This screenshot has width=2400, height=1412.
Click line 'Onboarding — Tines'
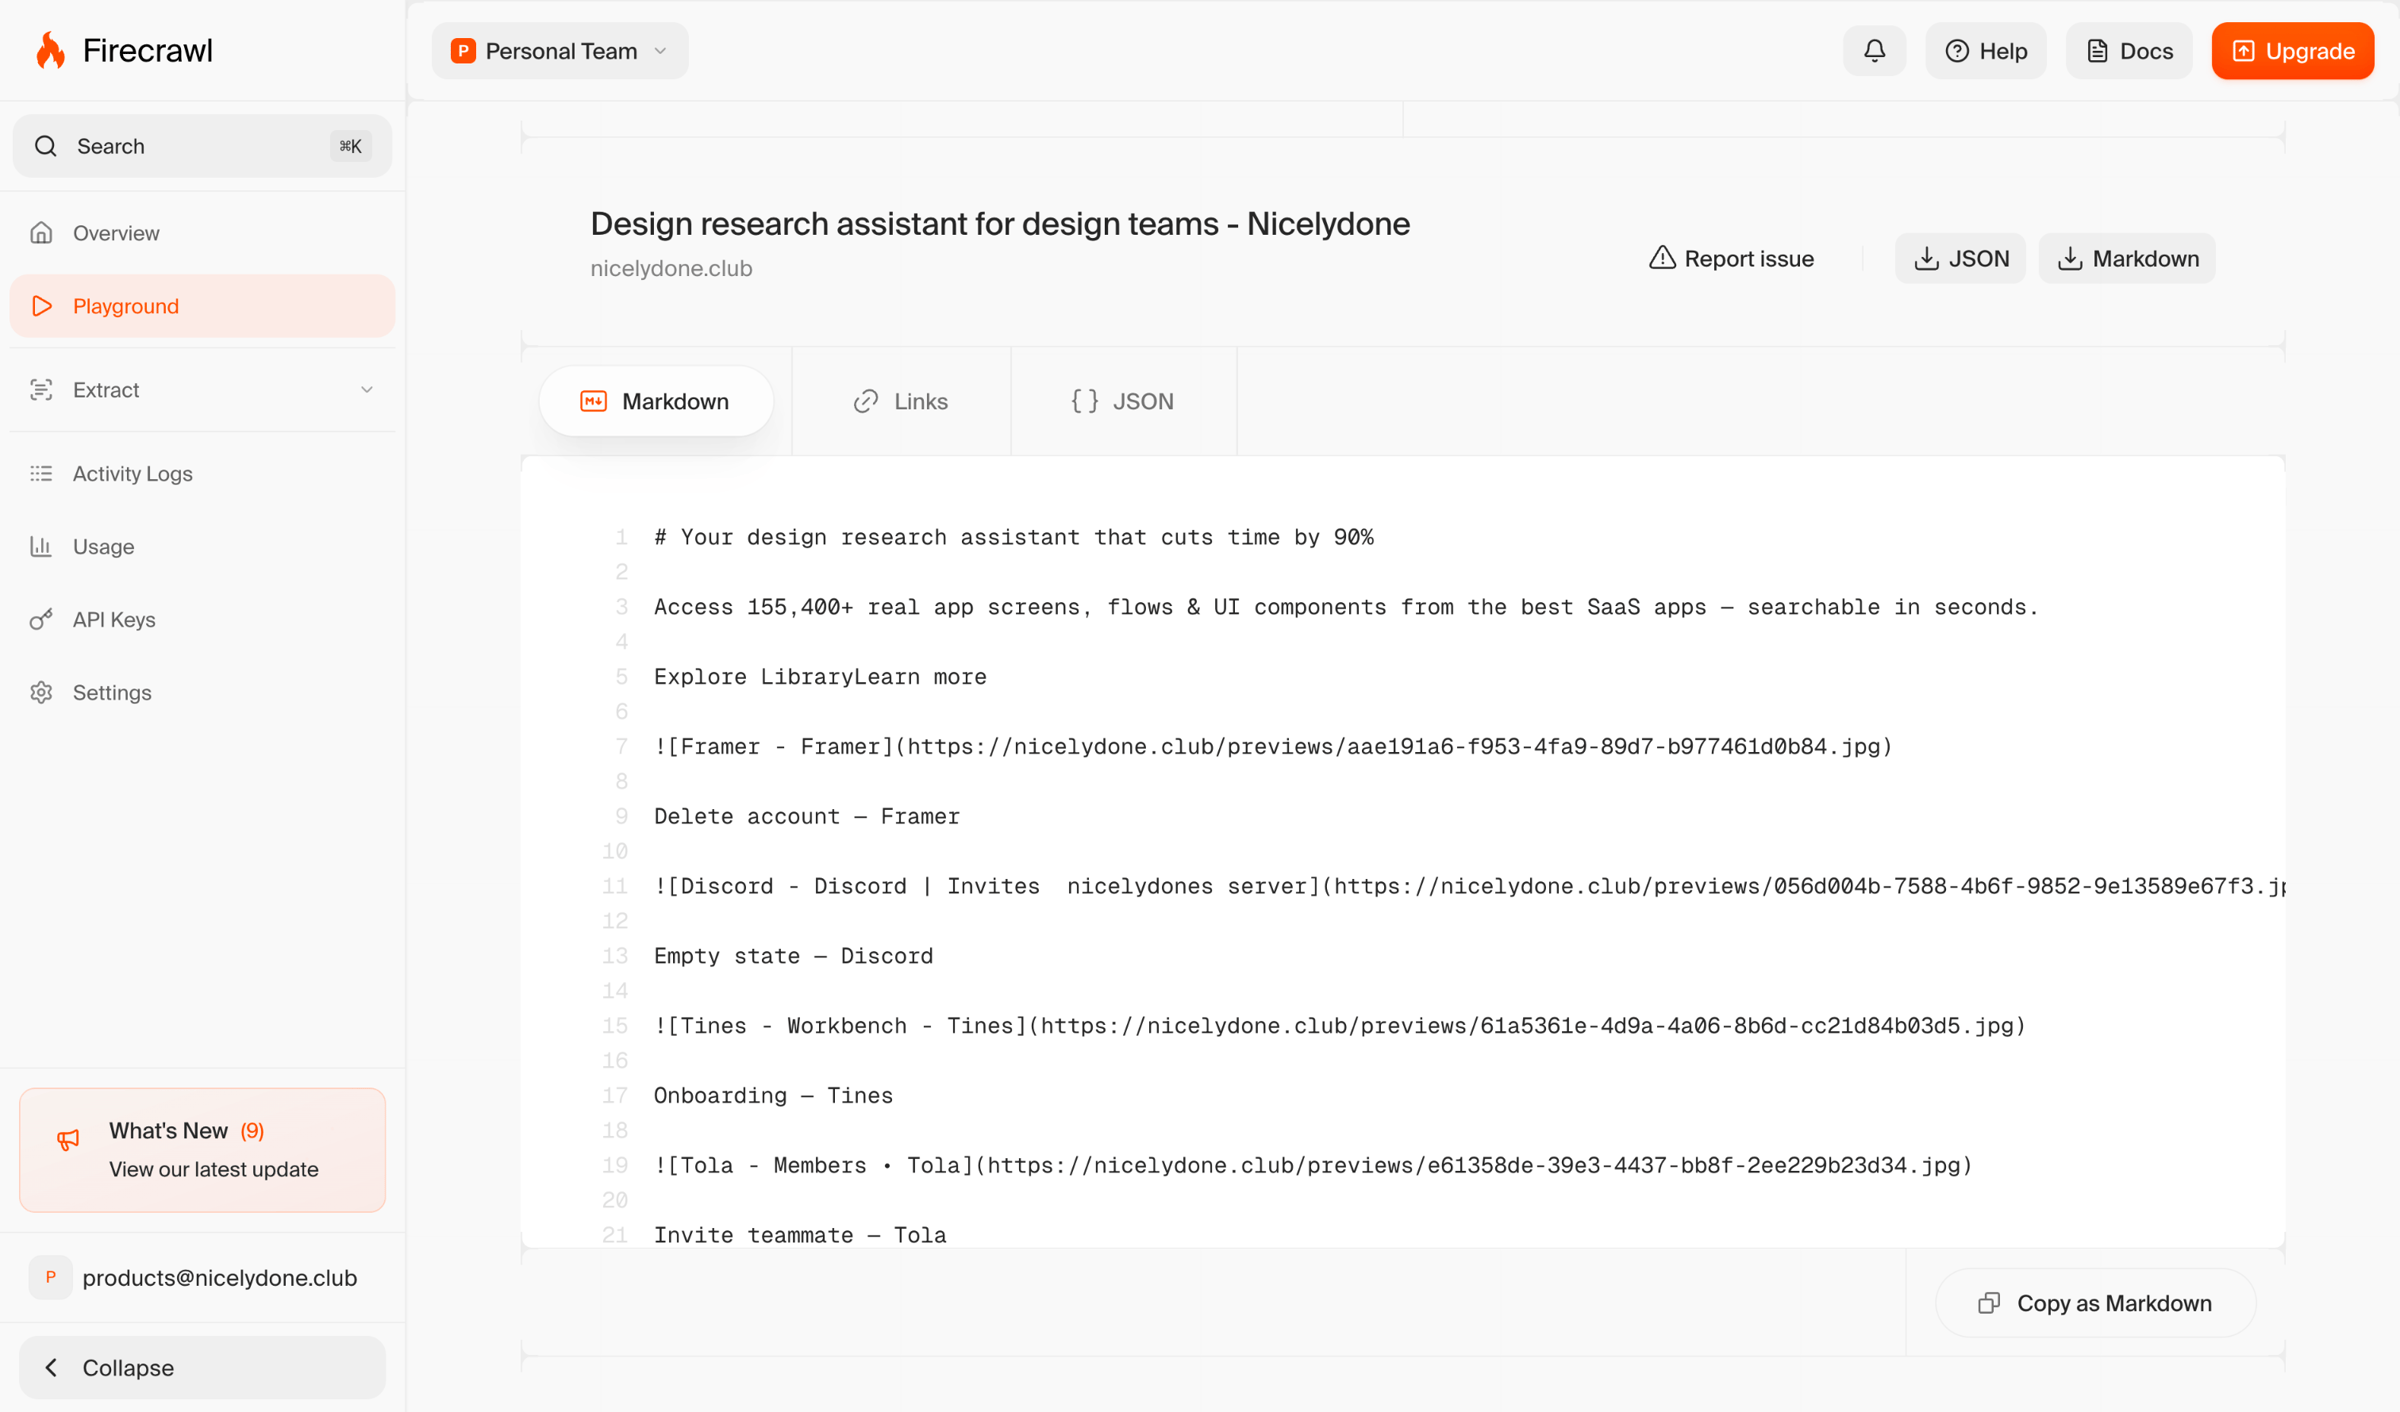[773, 1096]
